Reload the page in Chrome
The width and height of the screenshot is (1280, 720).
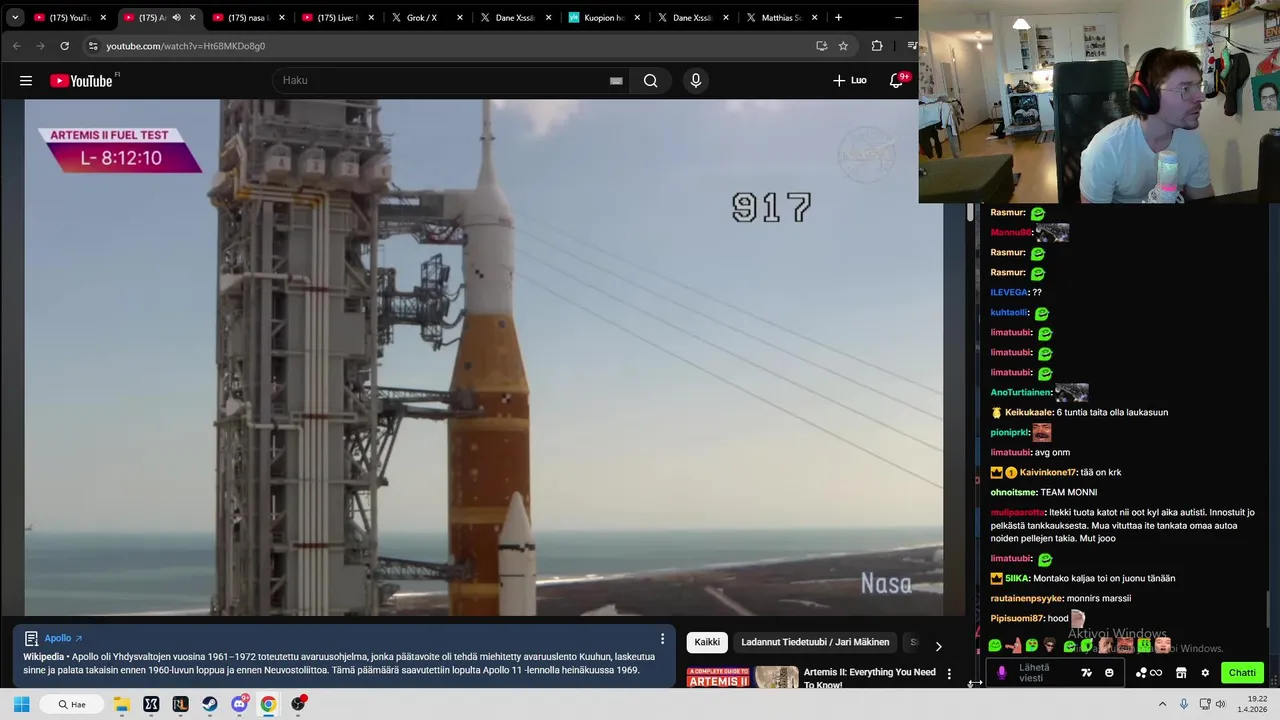click(x=64, y=46)
